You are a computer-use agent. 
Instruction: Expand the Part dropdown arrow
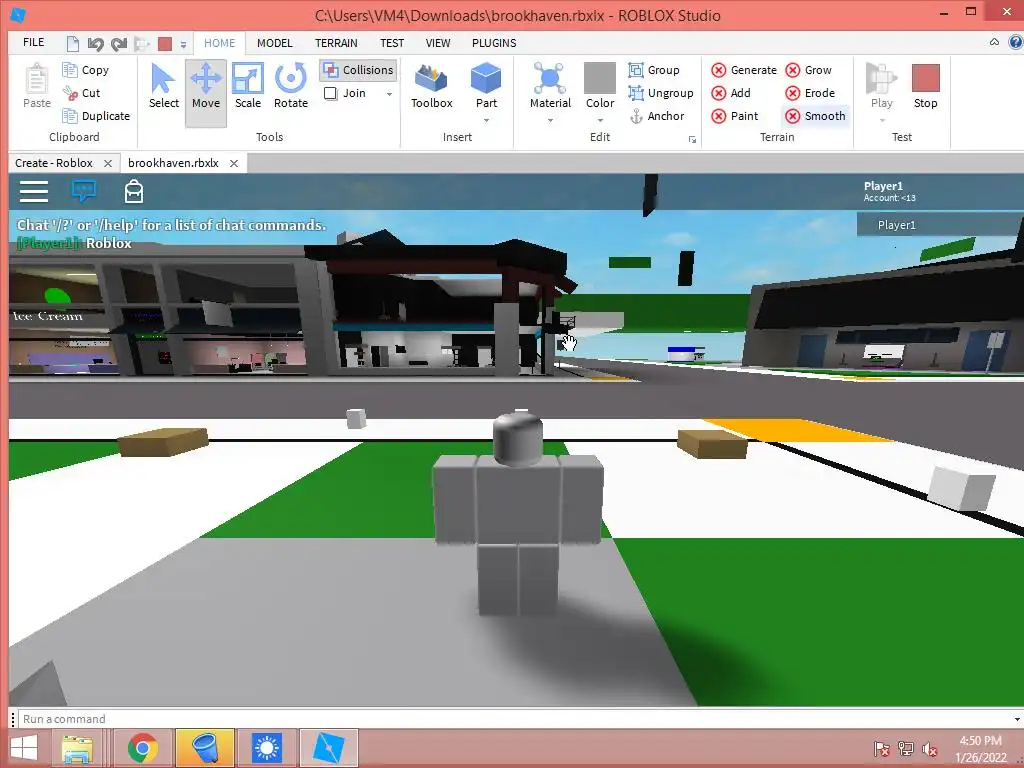tap(487, 120)
